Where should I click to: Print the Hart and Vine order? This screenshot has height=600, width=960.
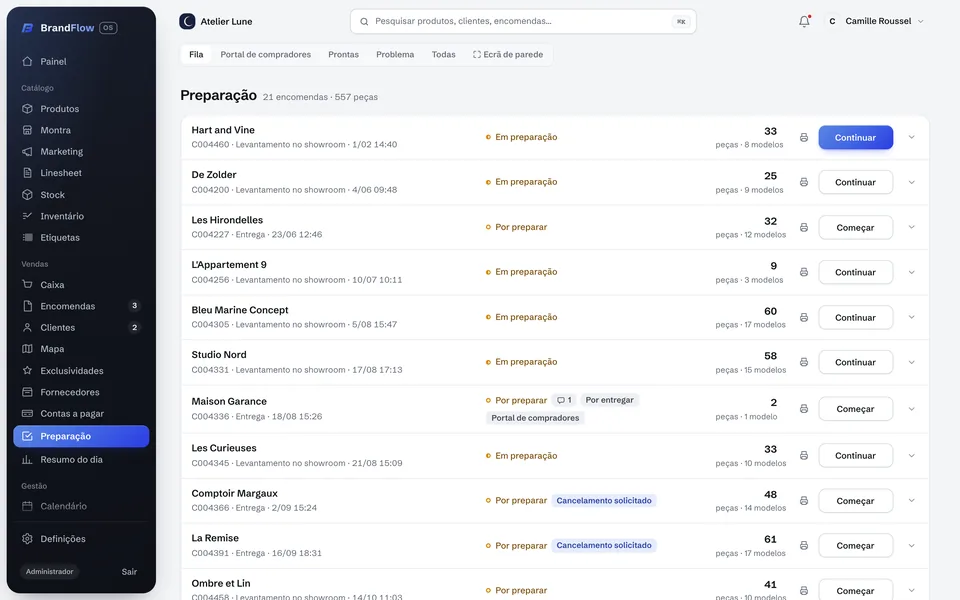point(804,138)
